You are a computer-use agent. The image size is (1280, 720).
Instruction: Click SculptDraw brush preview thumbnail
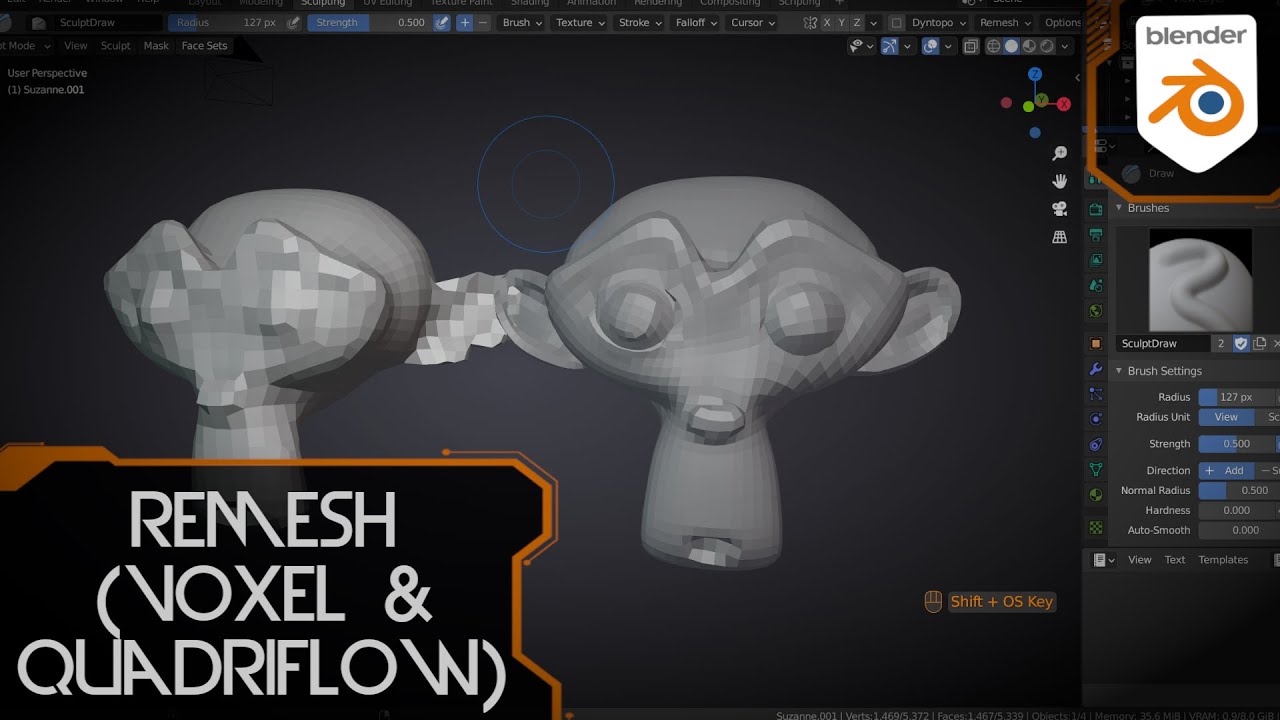pos(1200,280)
